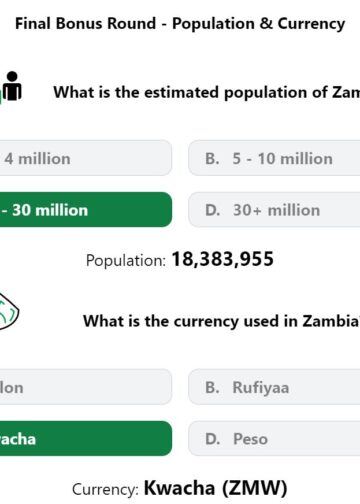360x504 pixels.
Task: Click the population value 18,383,955
Action: (x=223, y=259)
